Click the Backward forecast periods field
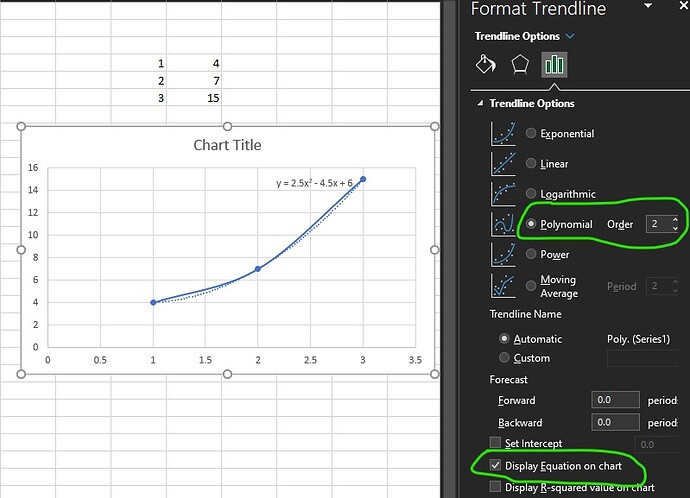The image size is (690, 498). [615, 422]
